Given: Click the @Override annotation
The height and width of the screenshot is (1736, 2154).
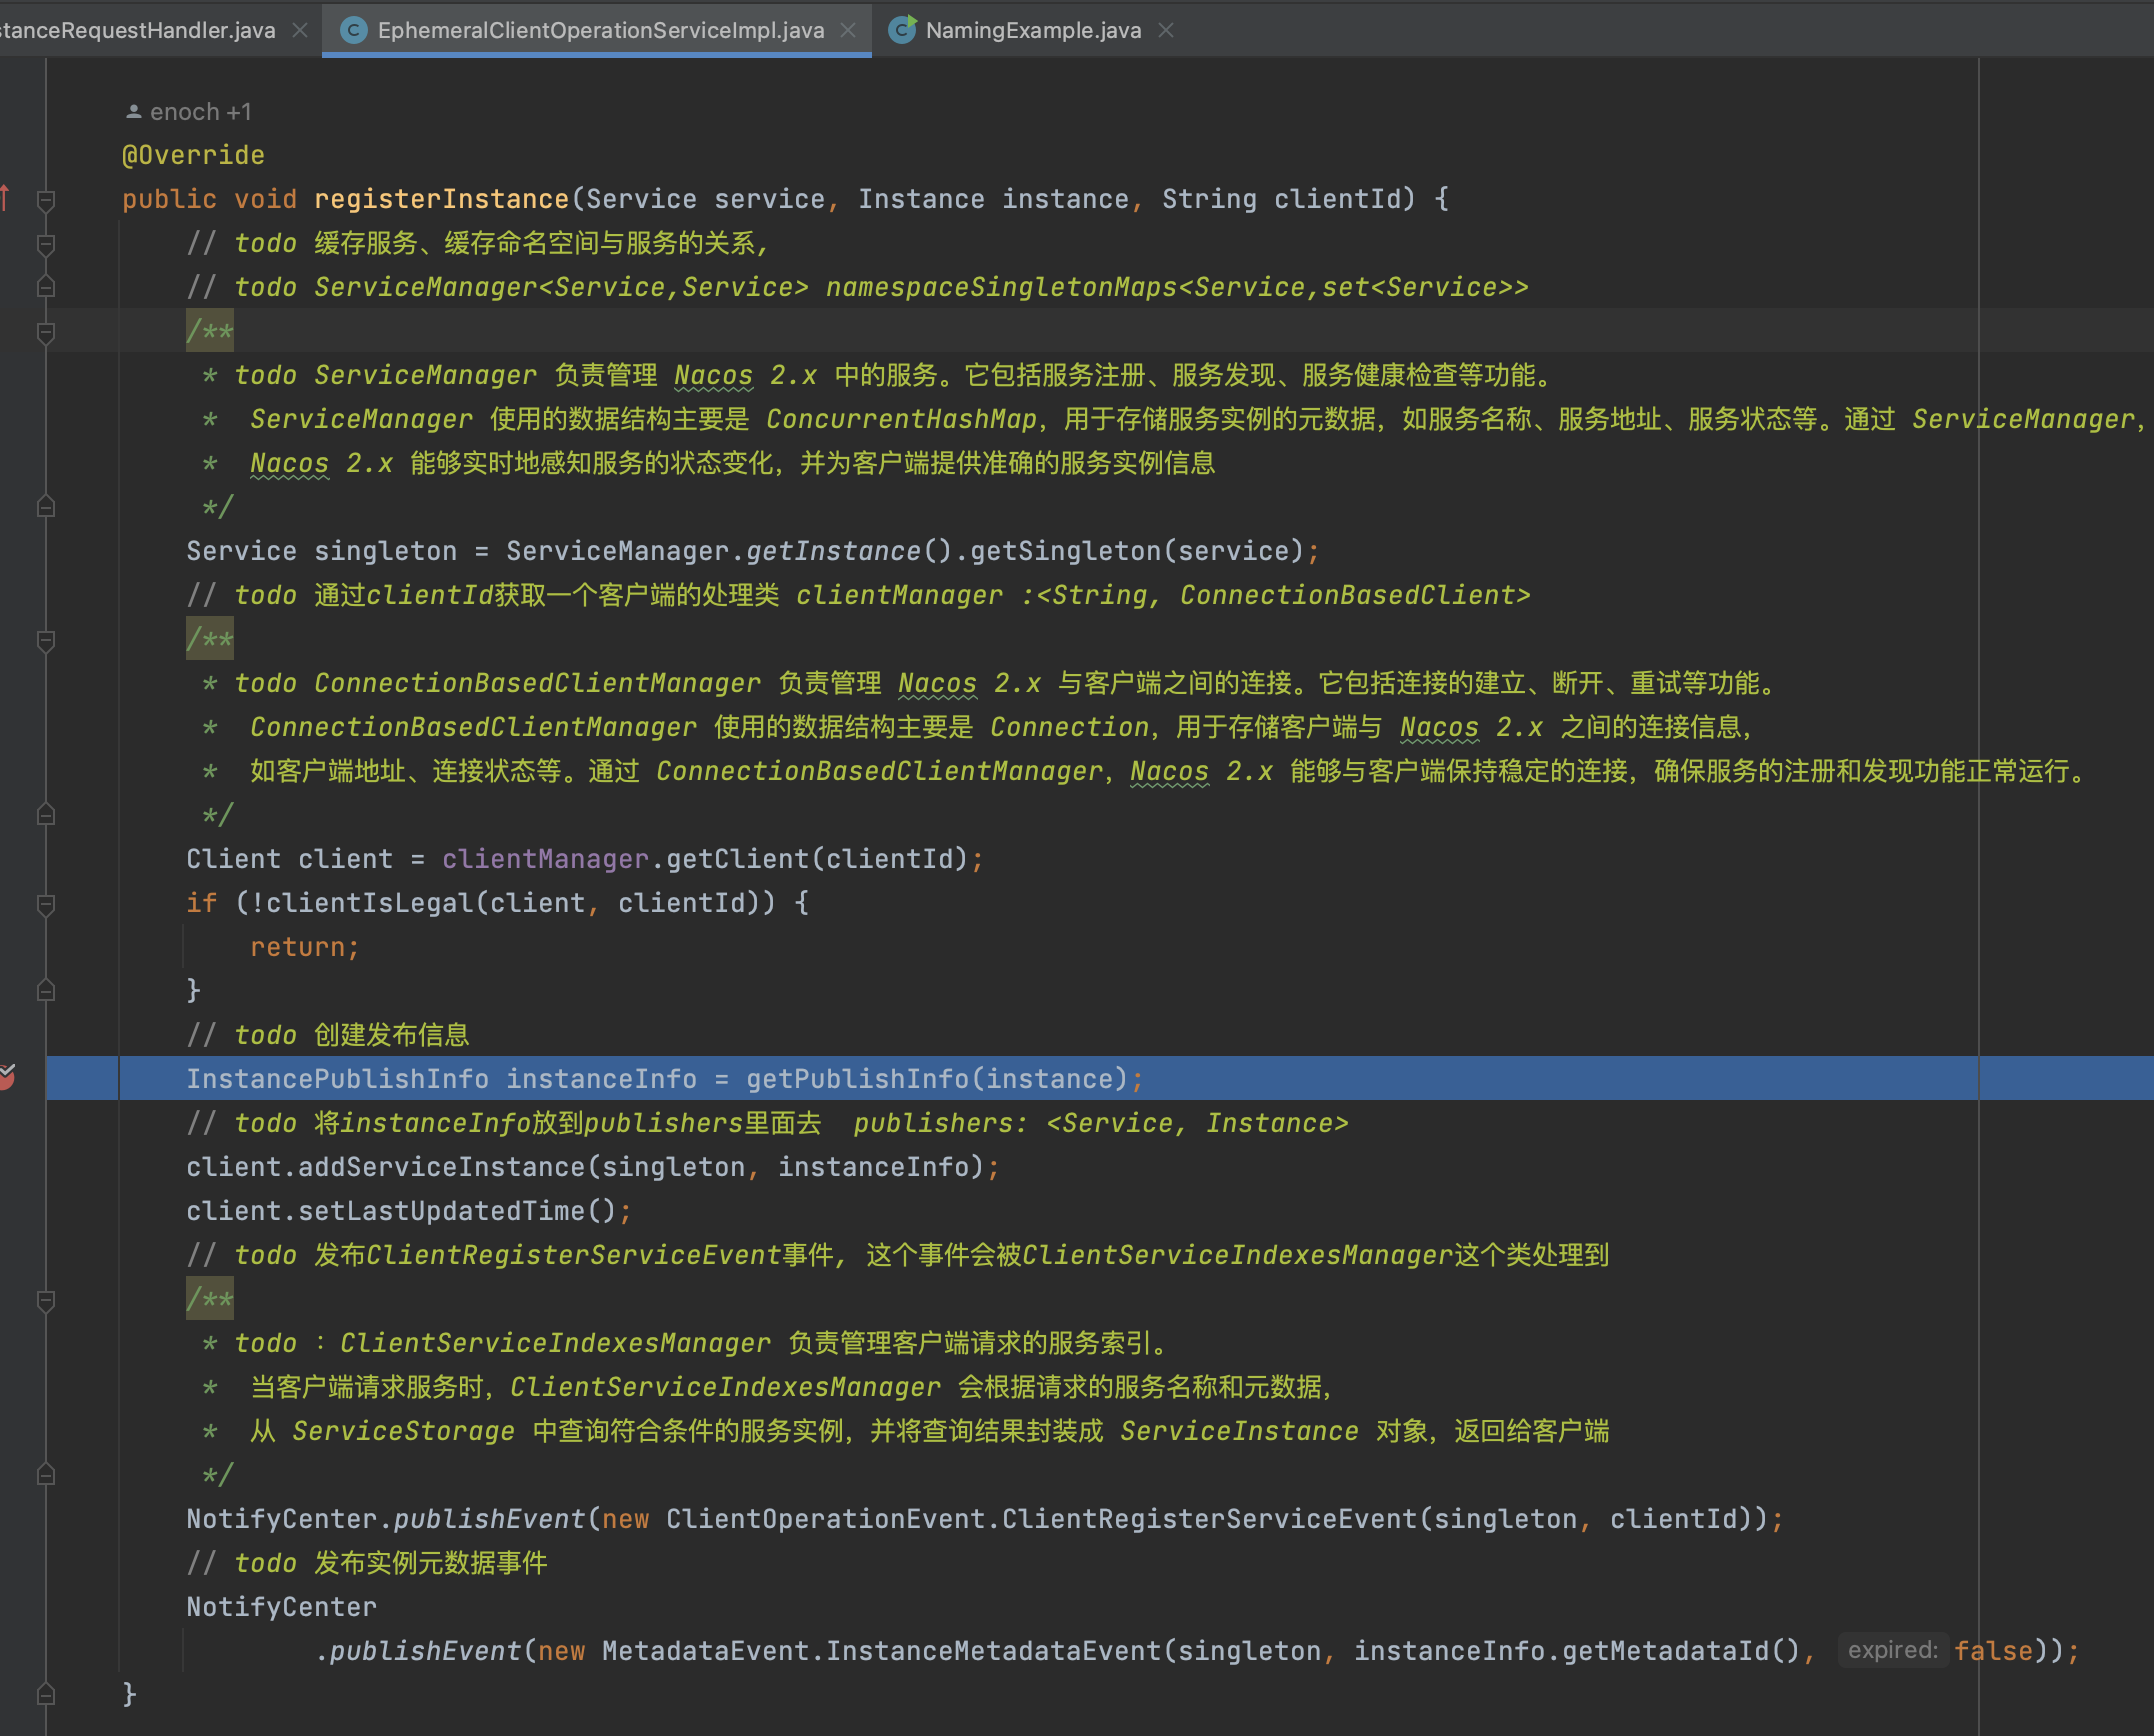Looking at the screenshot, I should pyautogui.click(x=193, y=155).
